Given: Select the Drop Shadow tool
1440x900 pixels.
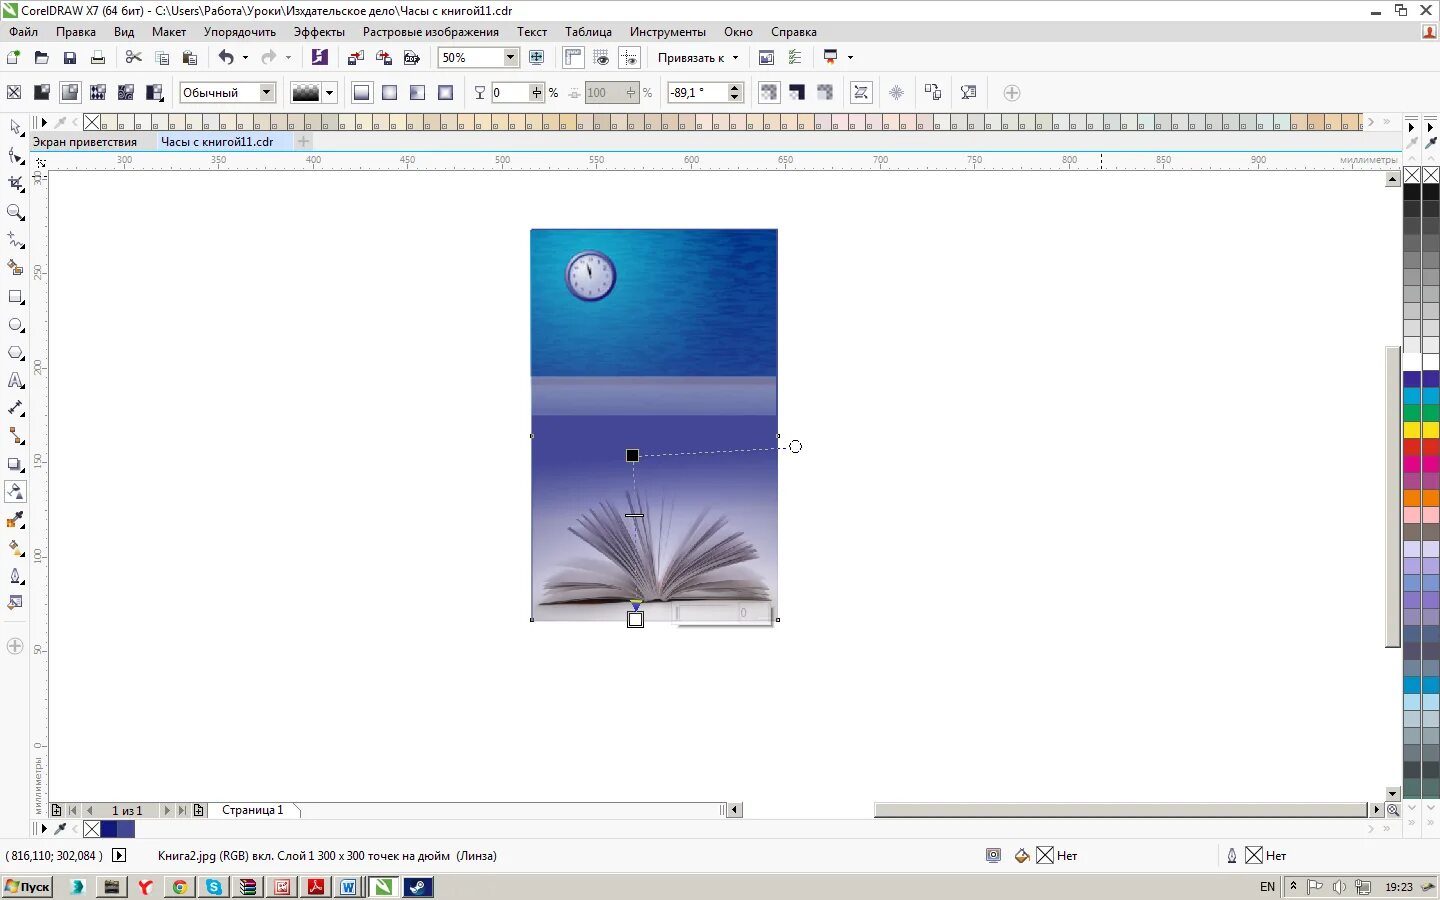Looking at the screenshot, I should [15, 464].
